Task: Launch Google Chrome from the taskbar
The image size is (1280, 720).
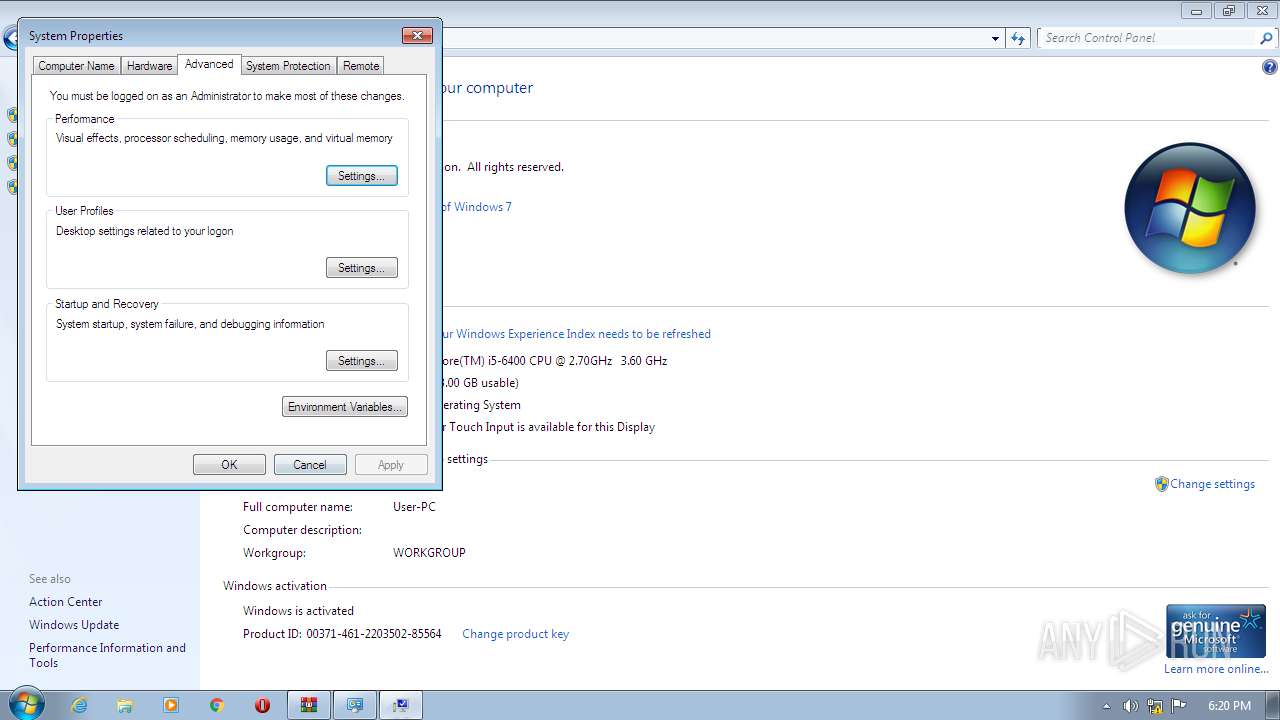Action: pyautogui.click(x=217, y=705)
